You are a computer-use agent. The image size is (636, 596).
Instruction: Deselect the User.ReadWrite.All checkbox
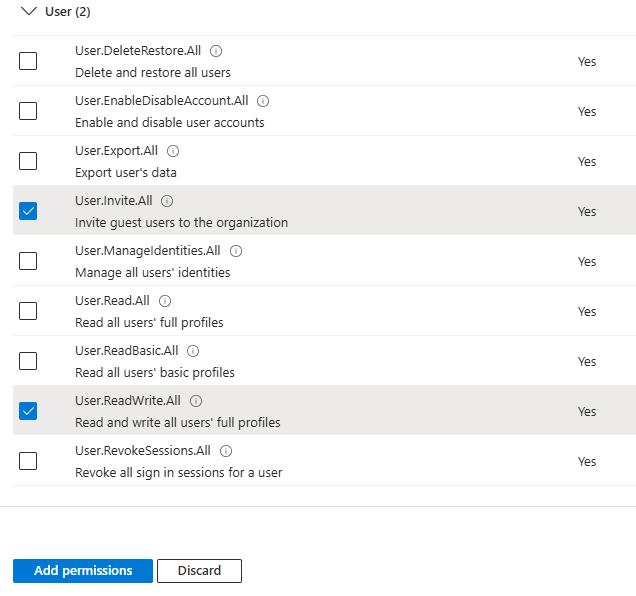tap(28, 411)
